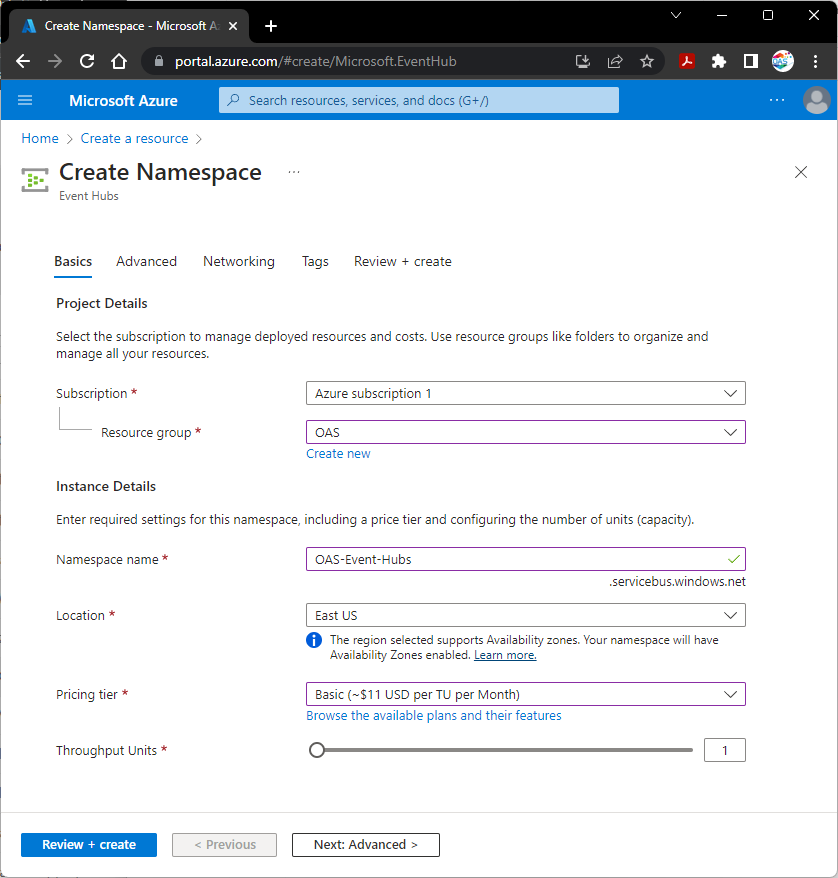Image resolution: width=838 pixels, height=878 pixels.
Task: Open the Pricing tier dropdown
Action: [525, 694]
